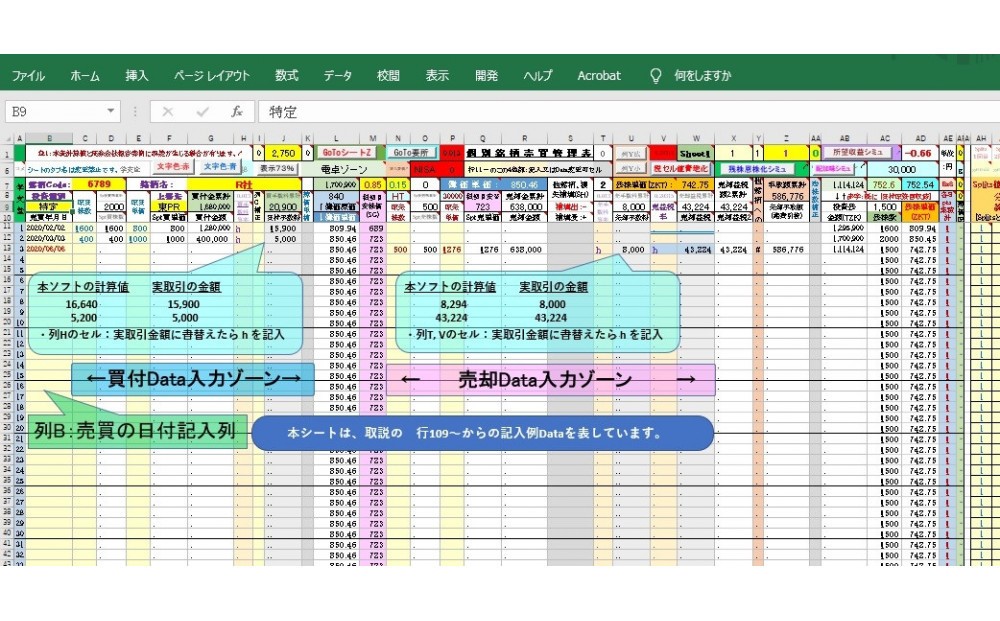This screenshot has height=621, width=1000.
Task: Click the fx insert function icon
Action: (237, 112)
